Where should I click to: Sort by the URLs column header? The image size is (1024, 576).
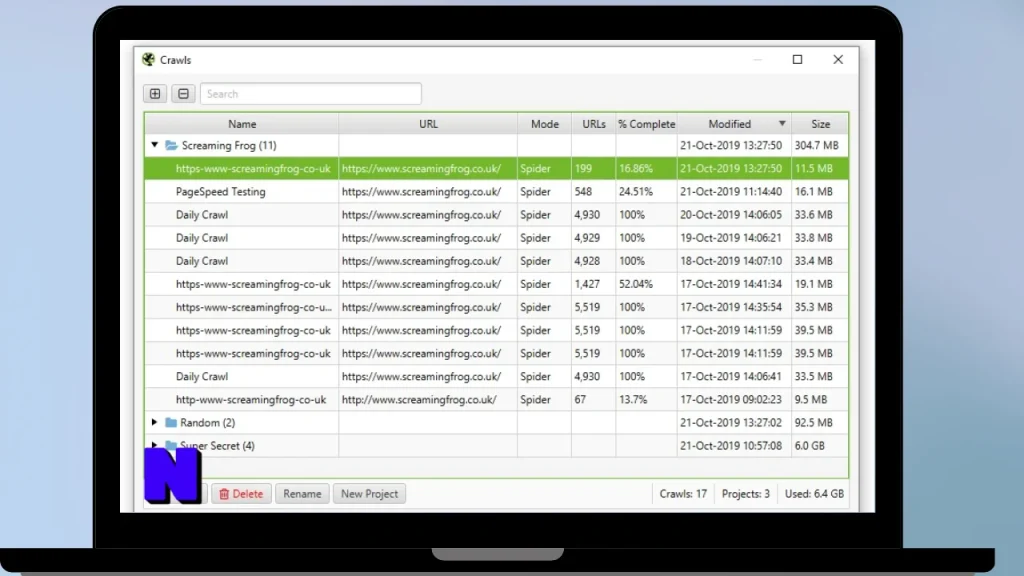594,123
